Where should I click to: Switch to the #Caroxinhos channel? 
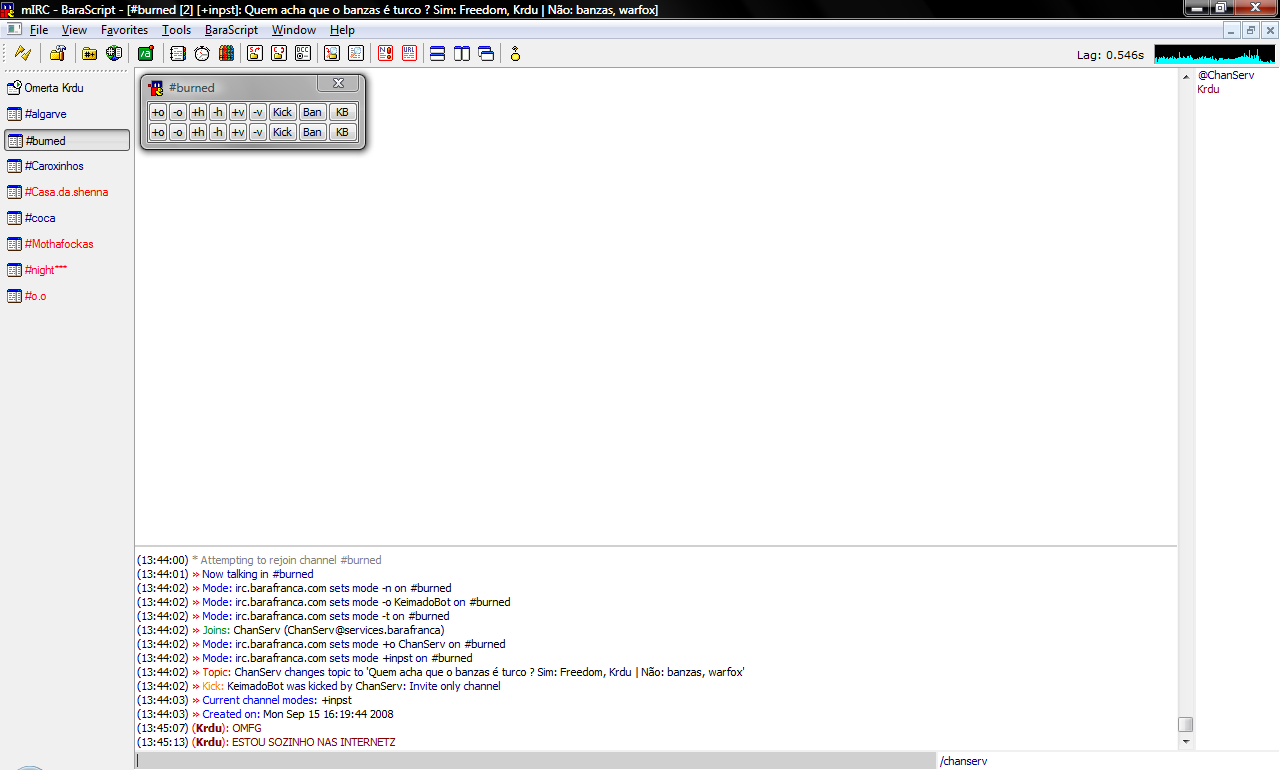(x=54, y=166)
